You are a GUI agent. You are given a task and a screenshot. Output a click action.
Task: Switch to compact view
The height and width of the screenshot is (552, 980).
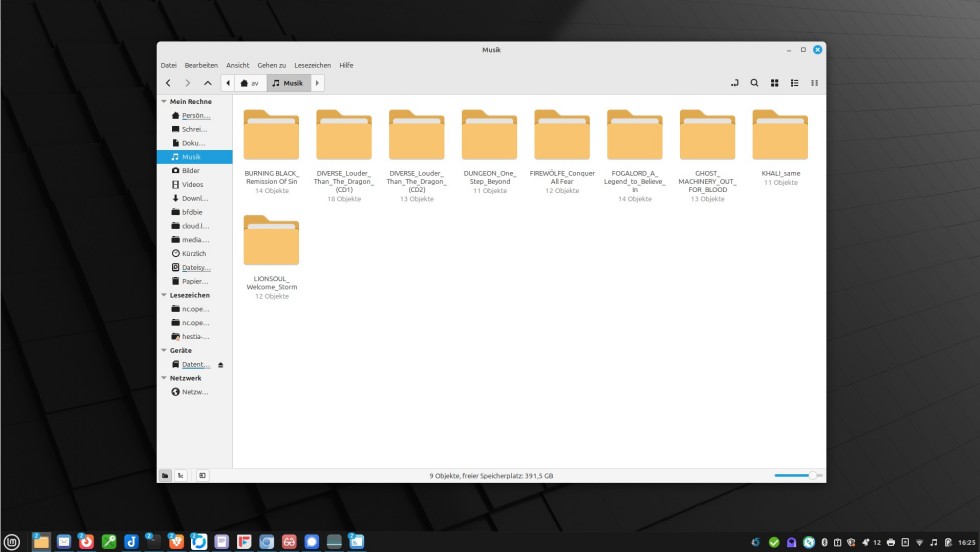[814, 83]
